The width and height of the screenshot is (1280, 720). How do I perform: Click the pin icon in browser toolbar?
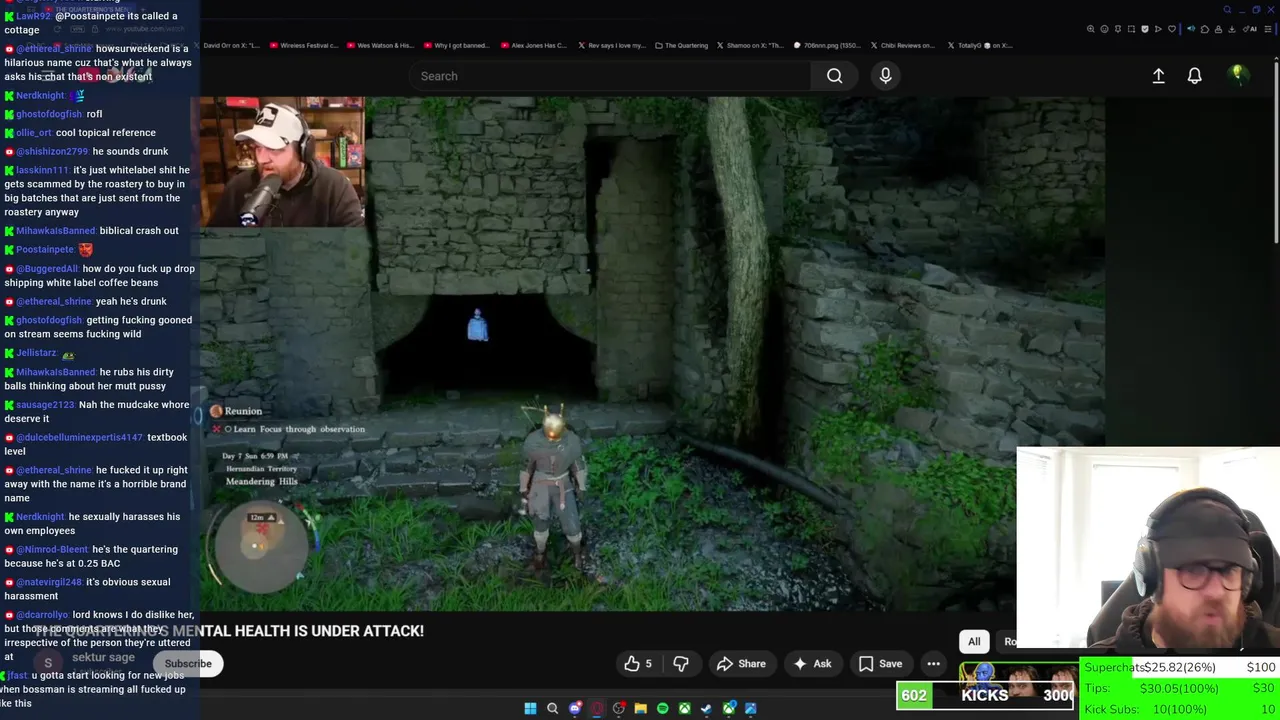point(1118,29)
